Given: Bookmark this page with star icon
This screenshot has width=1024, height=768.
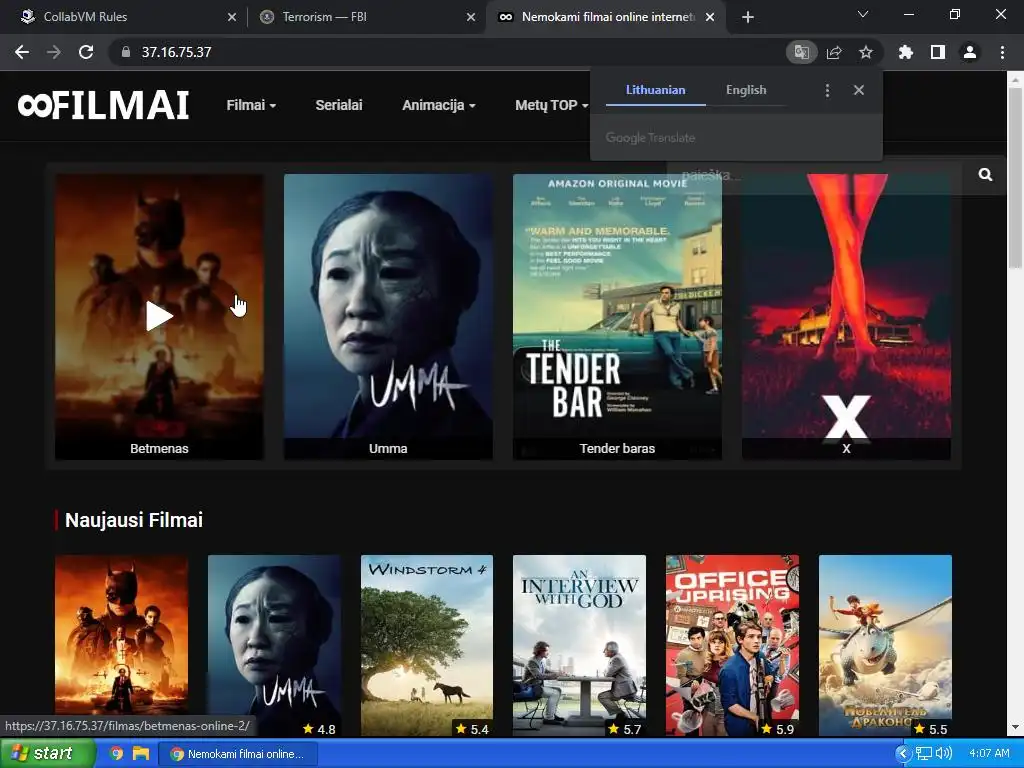Looking at the screenshot, I should click(x=866, y=52).
